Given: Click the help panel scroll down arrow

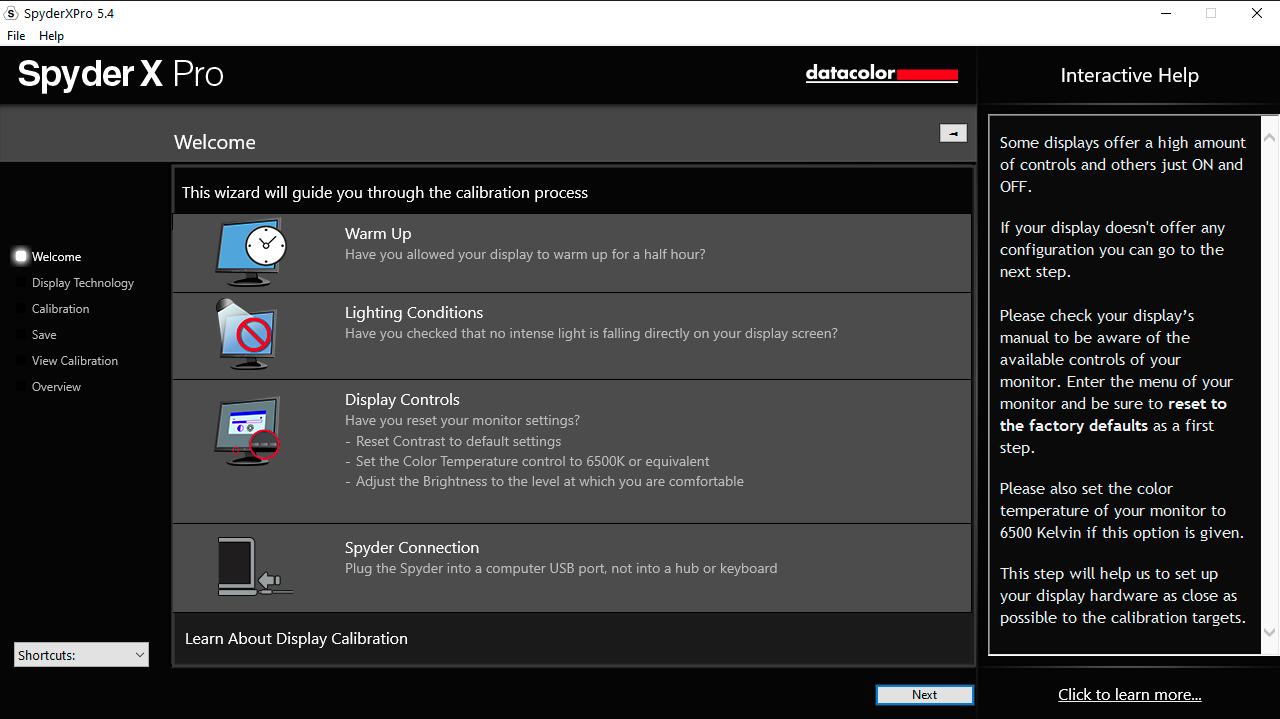Looking at the screenshot, I should [1270, 633].
